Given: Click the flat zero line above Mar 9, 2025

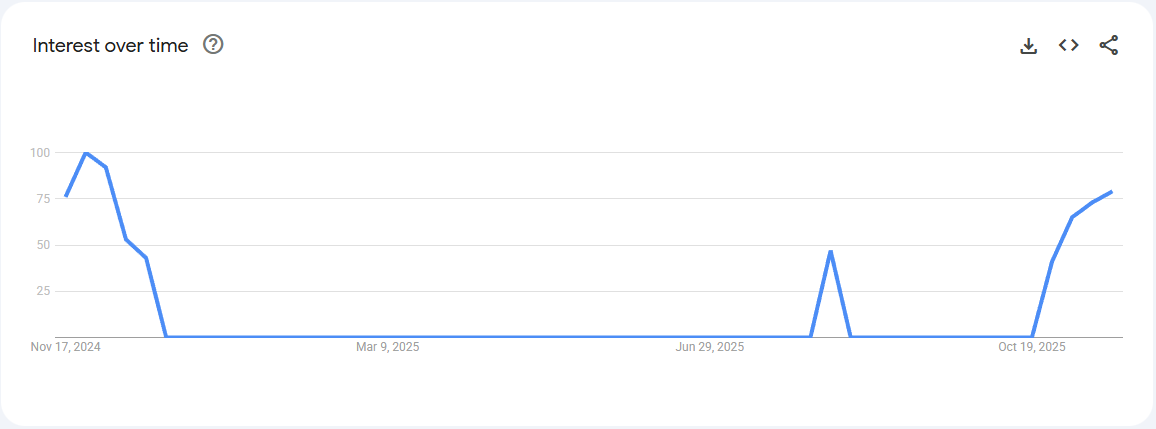Looking at the screenshot, I should pos(388,337).
